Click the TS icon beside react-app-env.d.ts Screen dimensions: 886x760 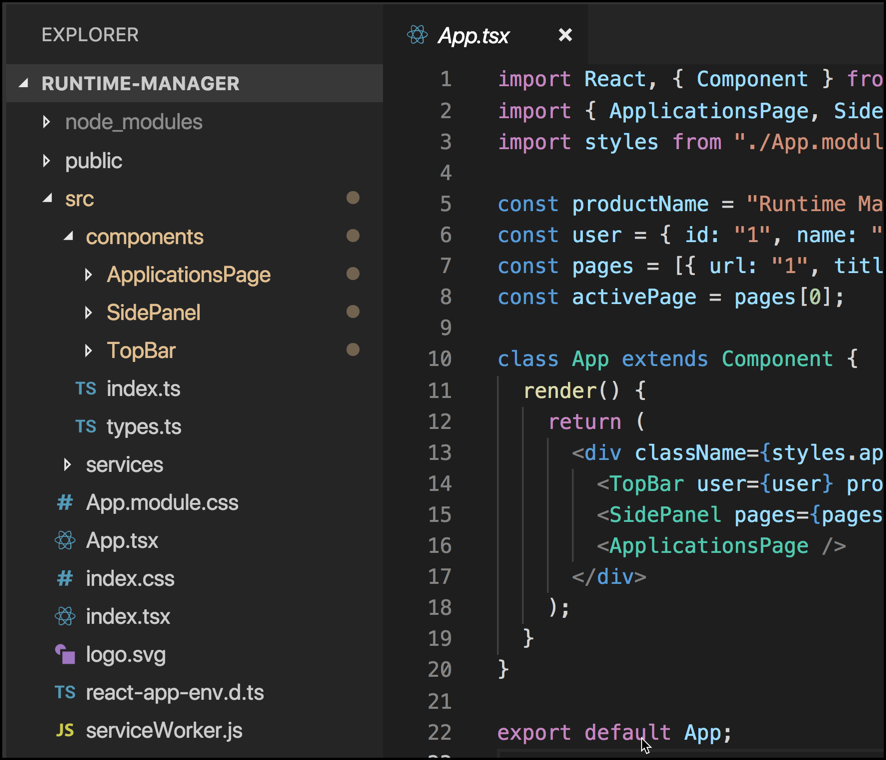tap(65, 693)
